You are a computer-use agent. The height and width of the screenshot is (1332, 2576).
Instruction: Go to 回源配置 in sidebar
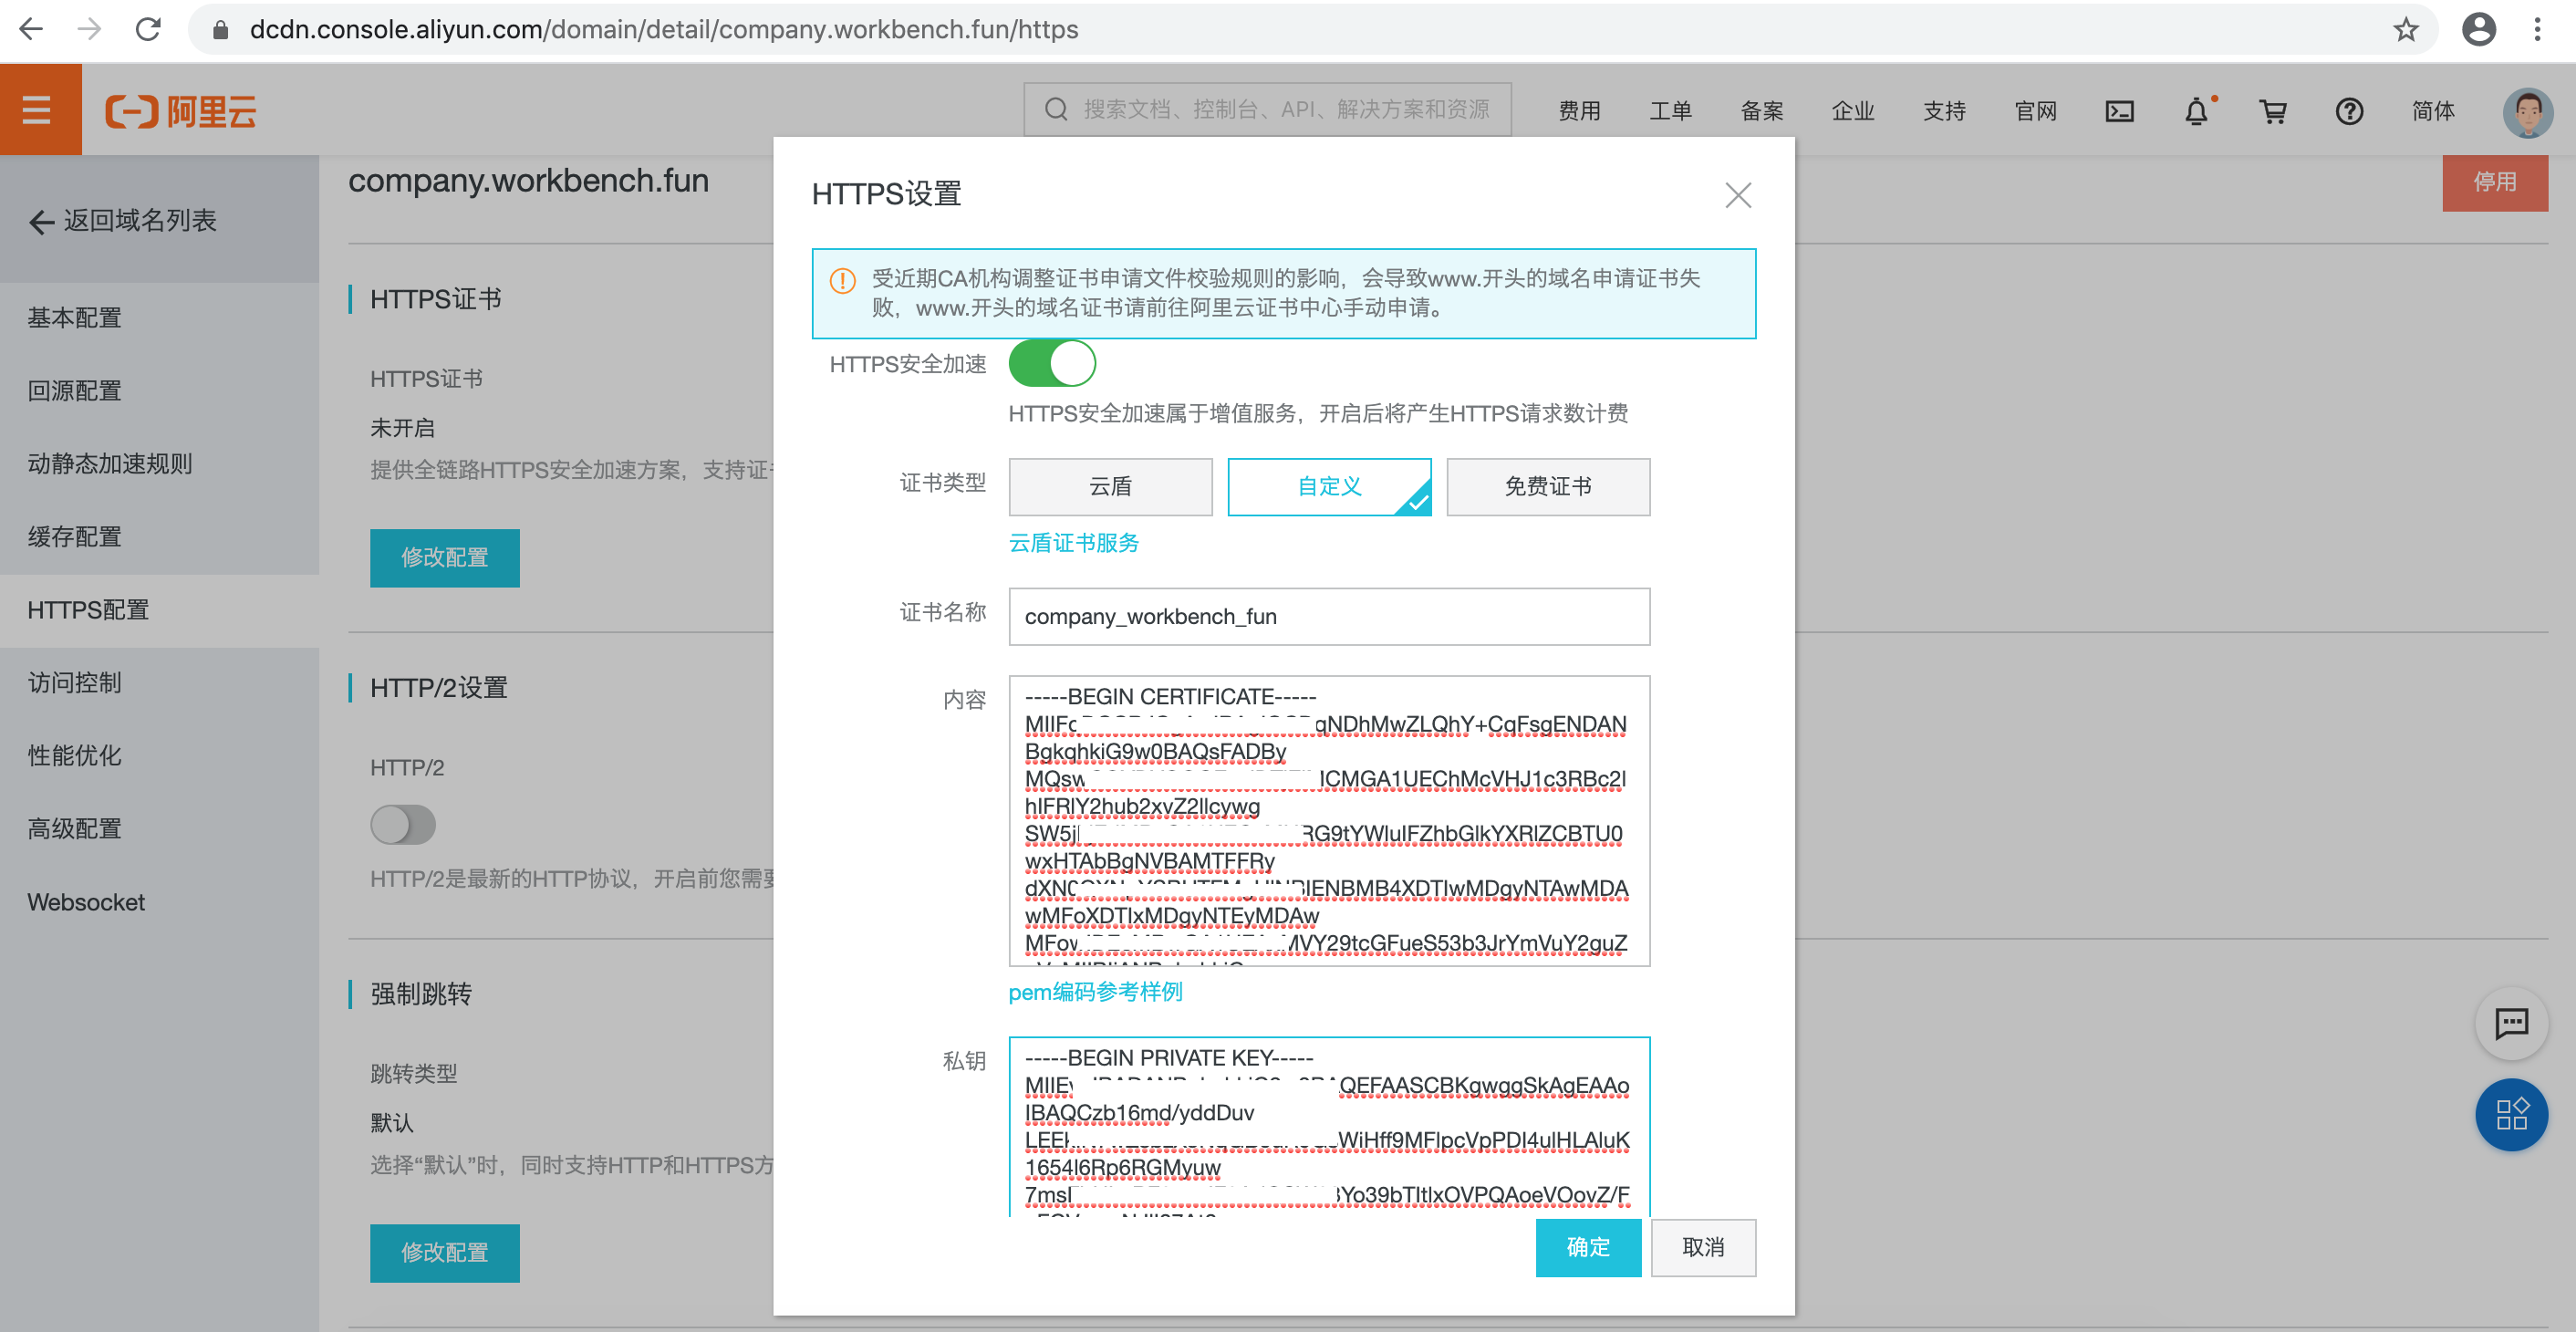pyautogui.click(x=160, y=391)
